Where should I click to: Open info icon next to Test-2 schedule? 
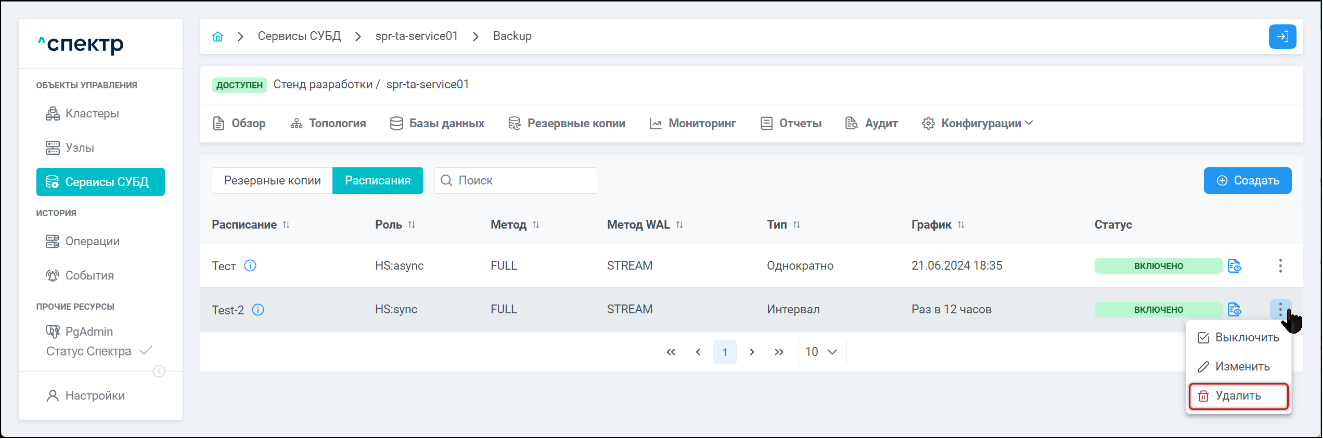[258, 310]
